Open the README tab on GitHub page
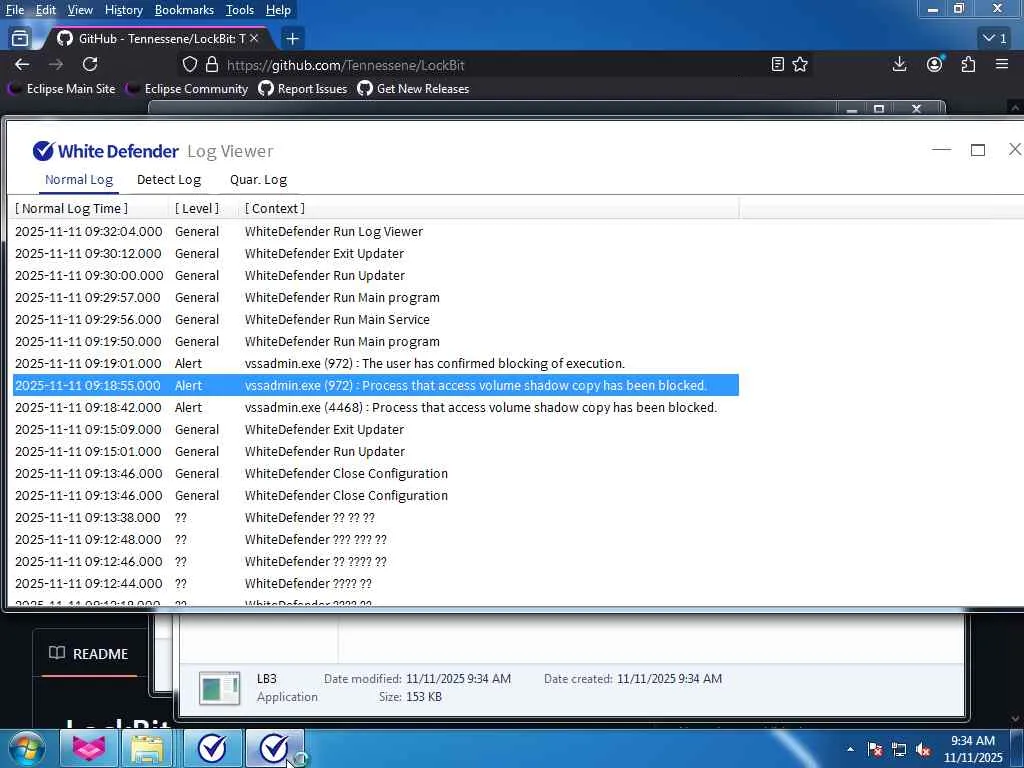 [x=89, y=654]
